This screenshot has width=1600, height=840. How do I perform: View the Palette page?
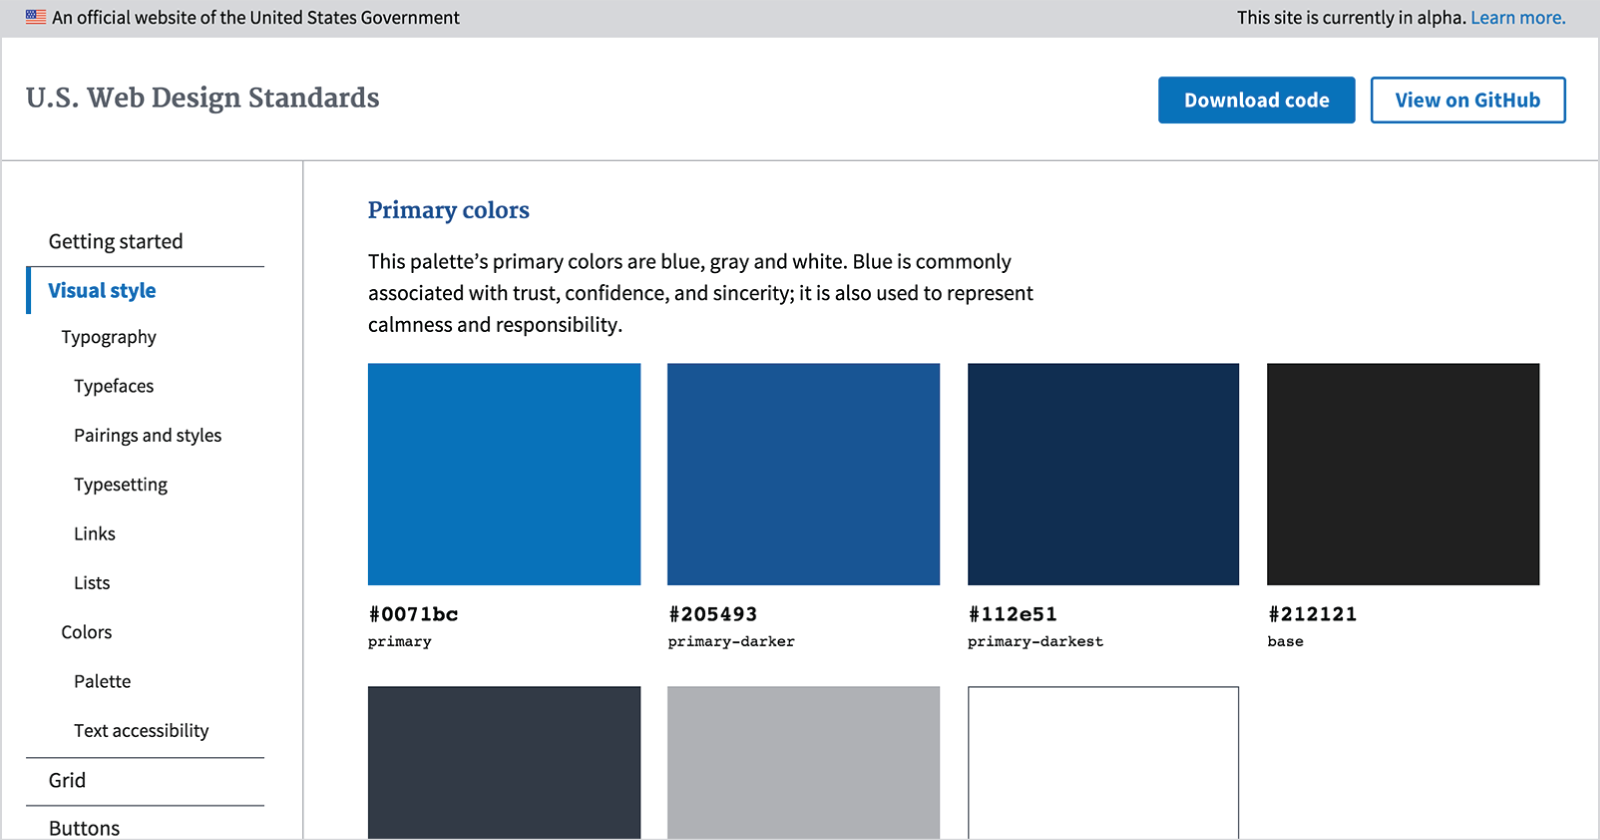coord(102,681)
